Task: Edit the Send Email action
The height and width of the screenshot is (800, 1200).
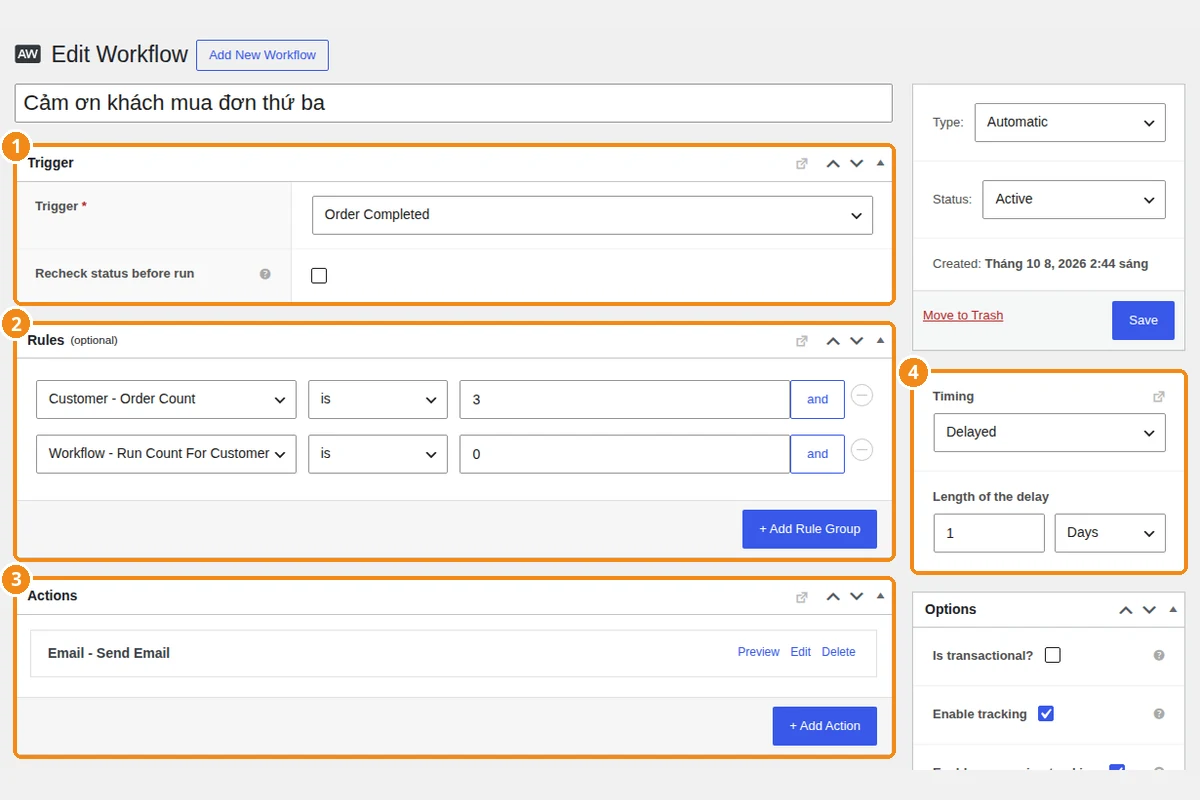Action: [800, 652]
